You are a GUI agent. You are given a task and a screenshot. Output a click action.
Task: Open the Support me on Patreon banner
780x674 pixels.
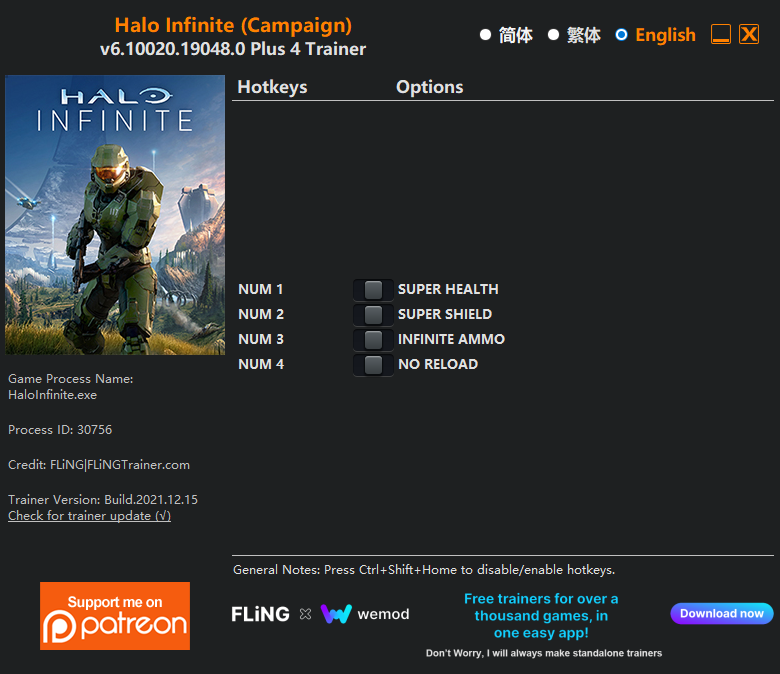[115, 616]
